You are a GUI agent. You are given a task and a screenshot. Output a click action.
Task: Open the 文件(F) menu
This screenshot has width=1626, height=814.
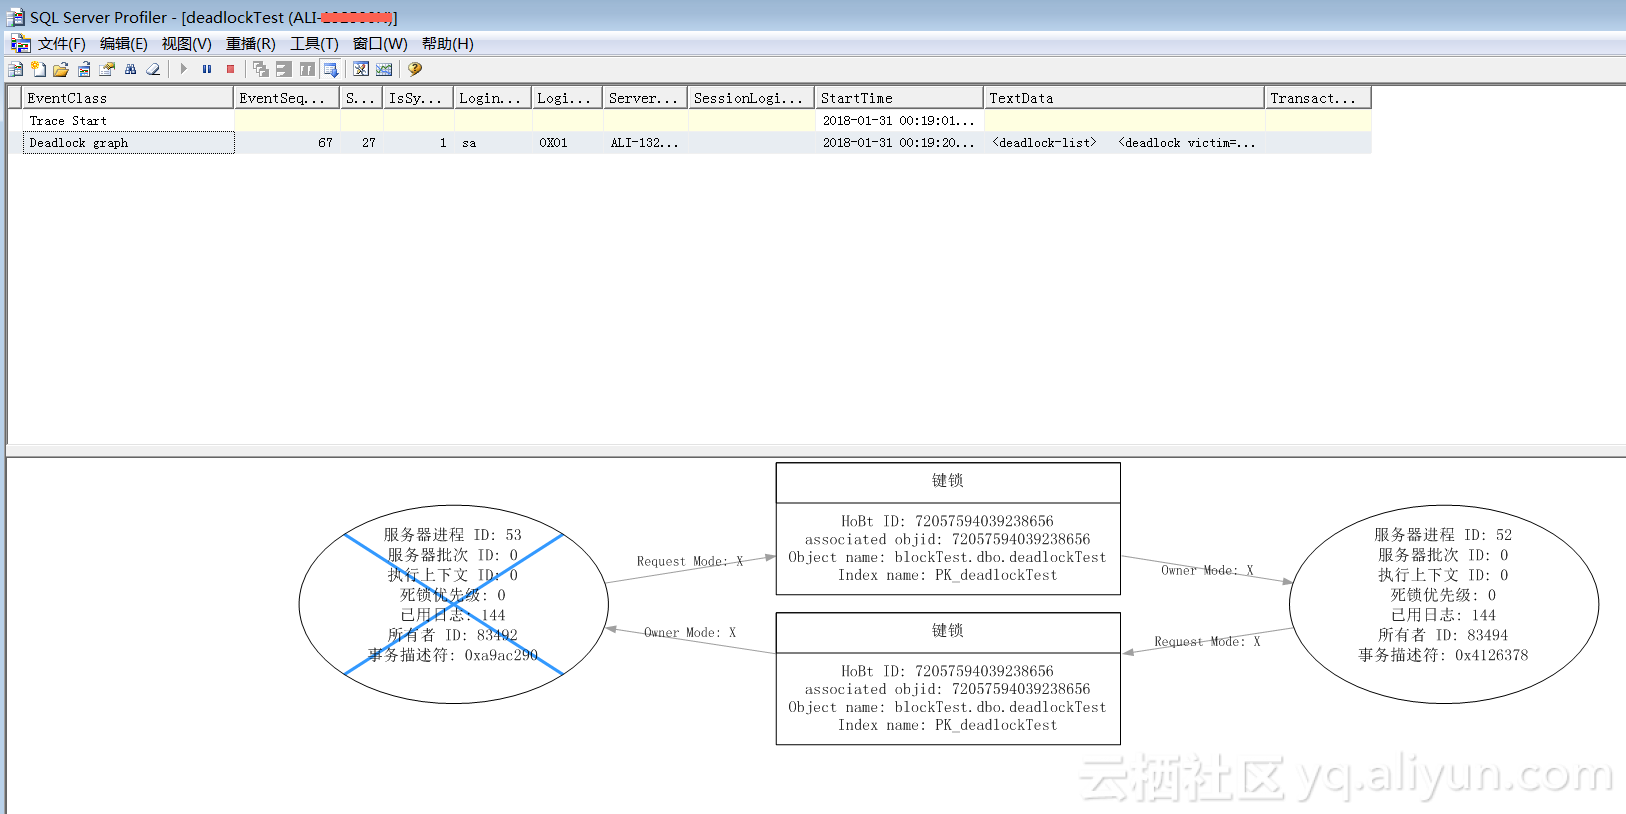pyautogui.click(x=62, y=44)
